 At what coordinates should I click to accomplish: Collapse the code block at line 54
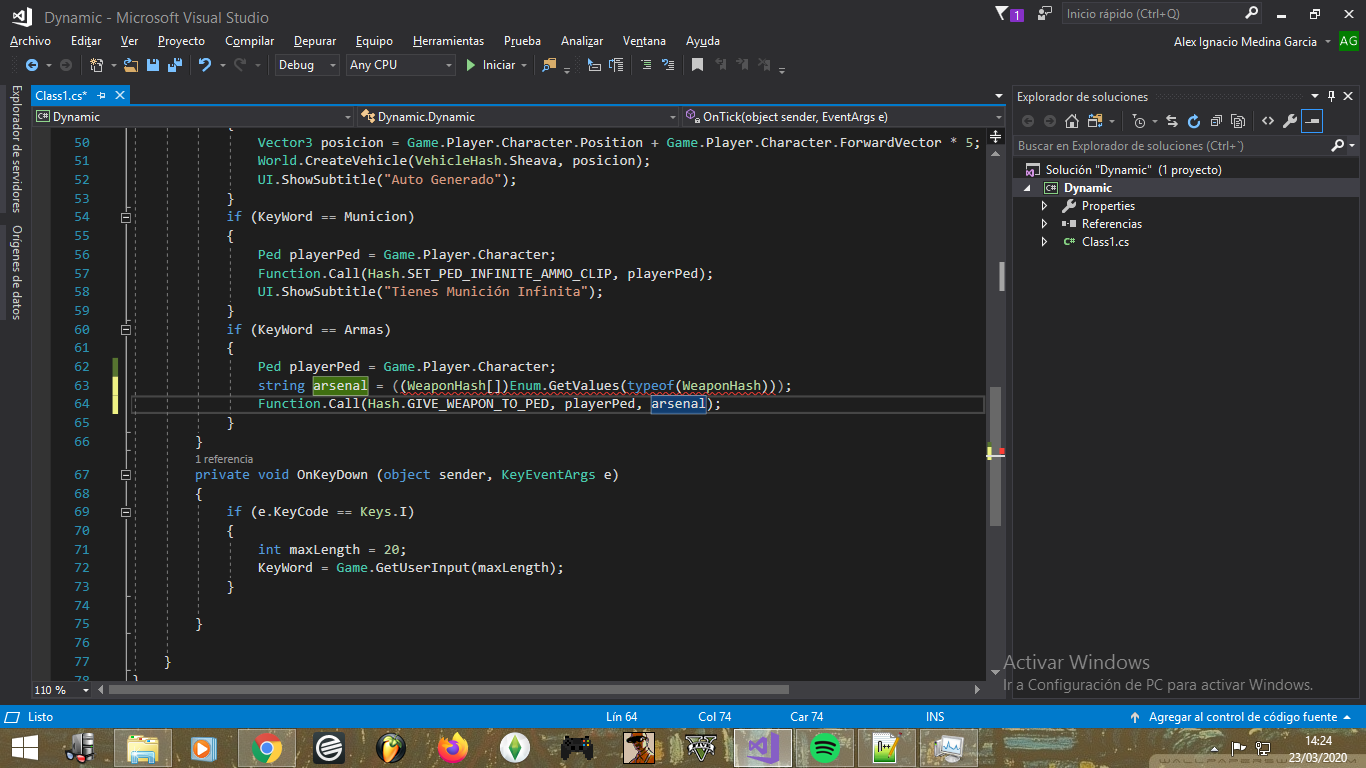point(125,217)
